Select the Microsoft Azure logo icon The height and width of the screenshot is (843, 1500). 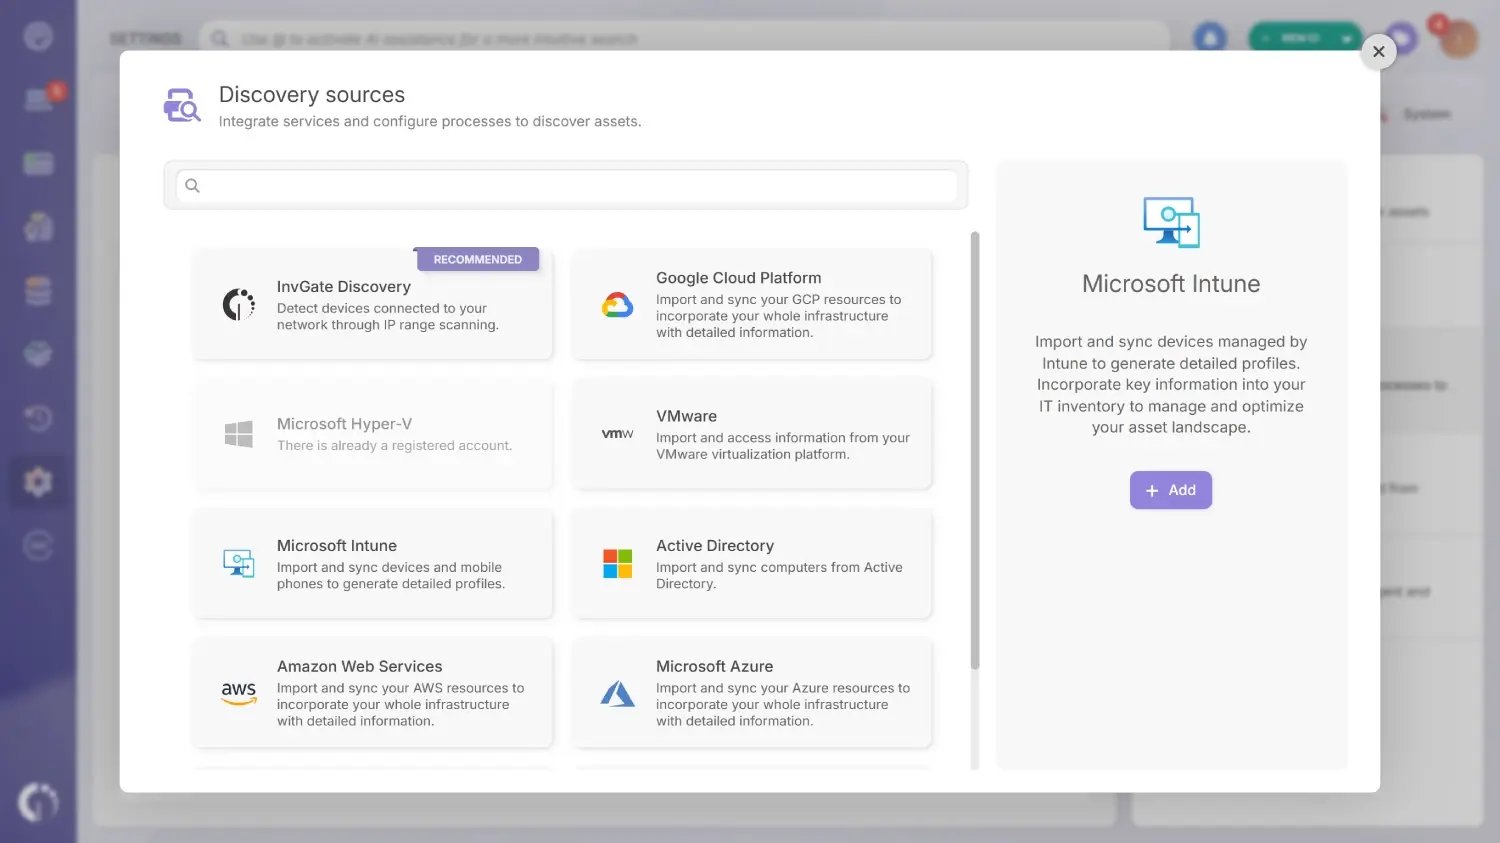(x=618, y=693)
